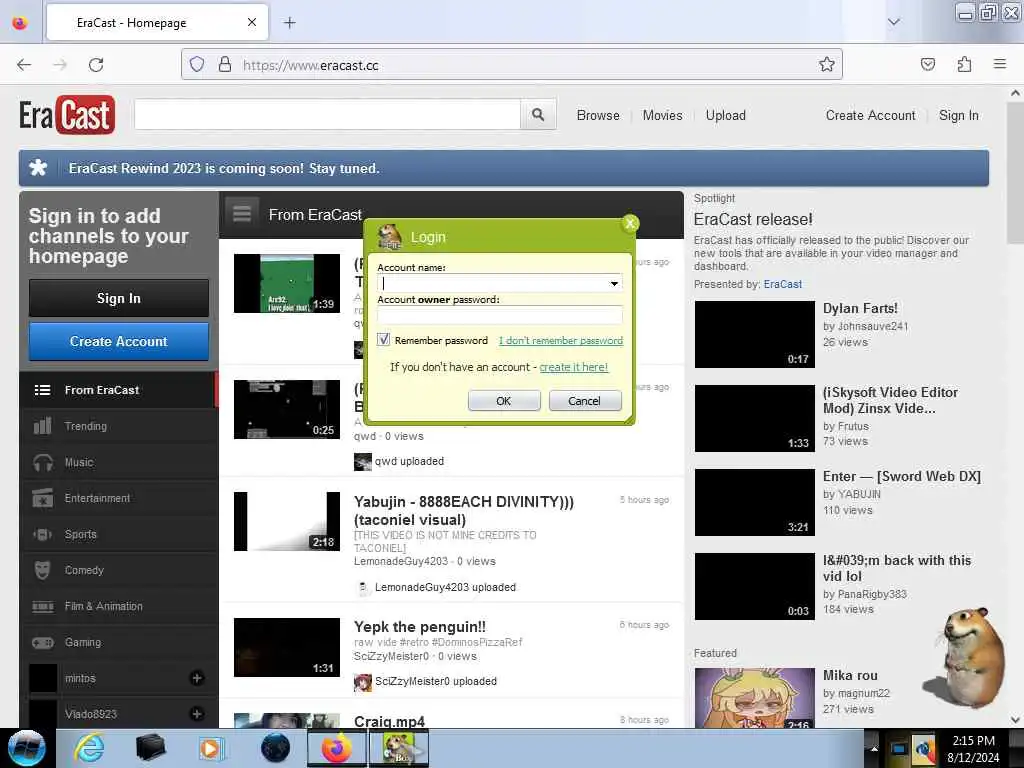Reload the page with refresh icon

[96, 65]
